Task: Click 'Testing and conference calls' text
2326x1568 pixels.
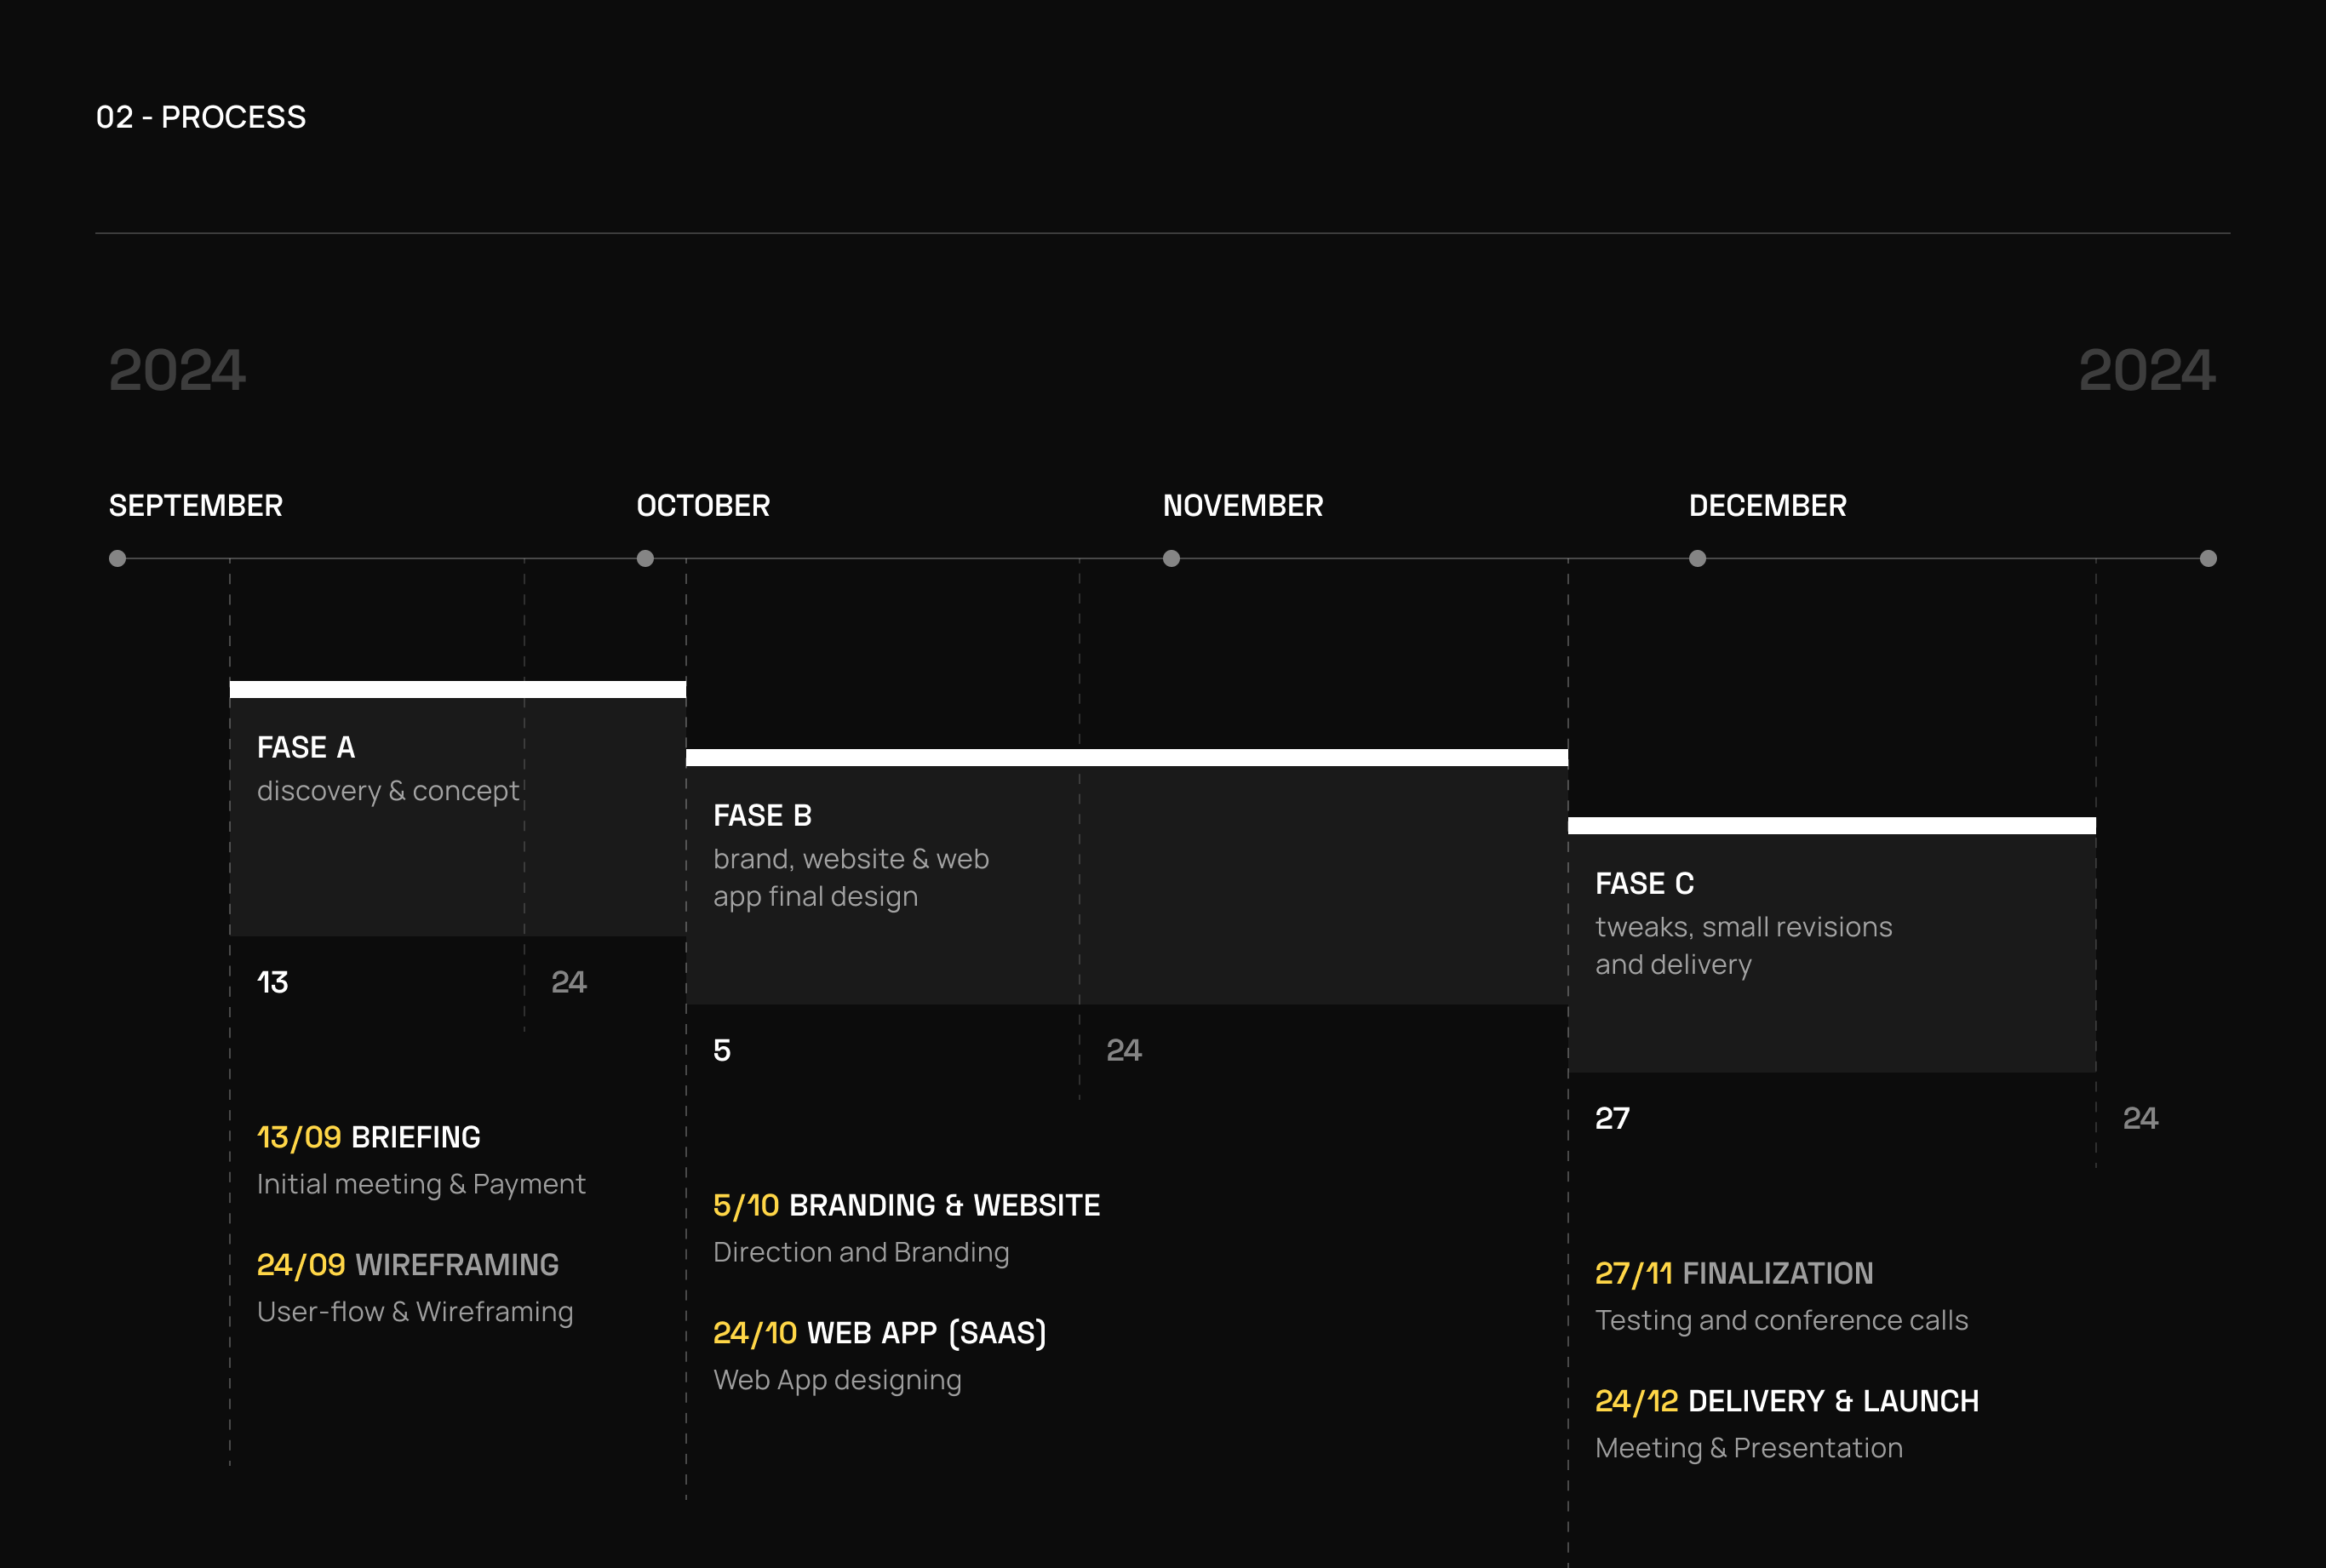Action: tap(1781, 1320)
